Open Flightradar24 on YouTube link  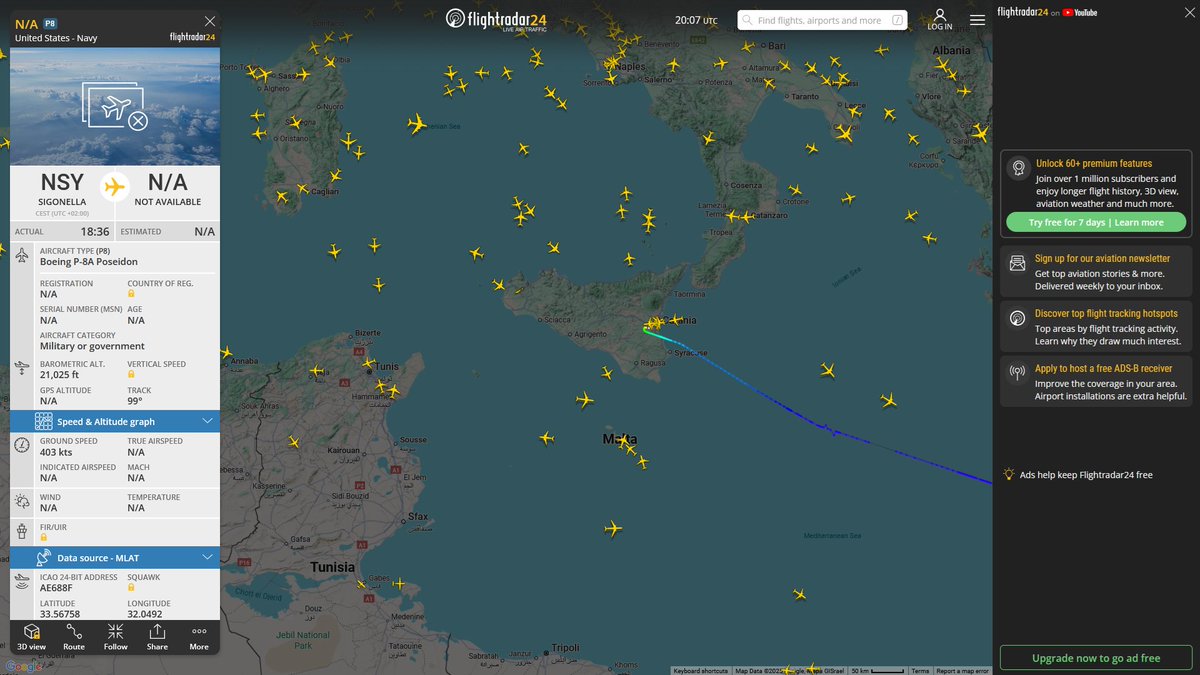[1047, 12]
